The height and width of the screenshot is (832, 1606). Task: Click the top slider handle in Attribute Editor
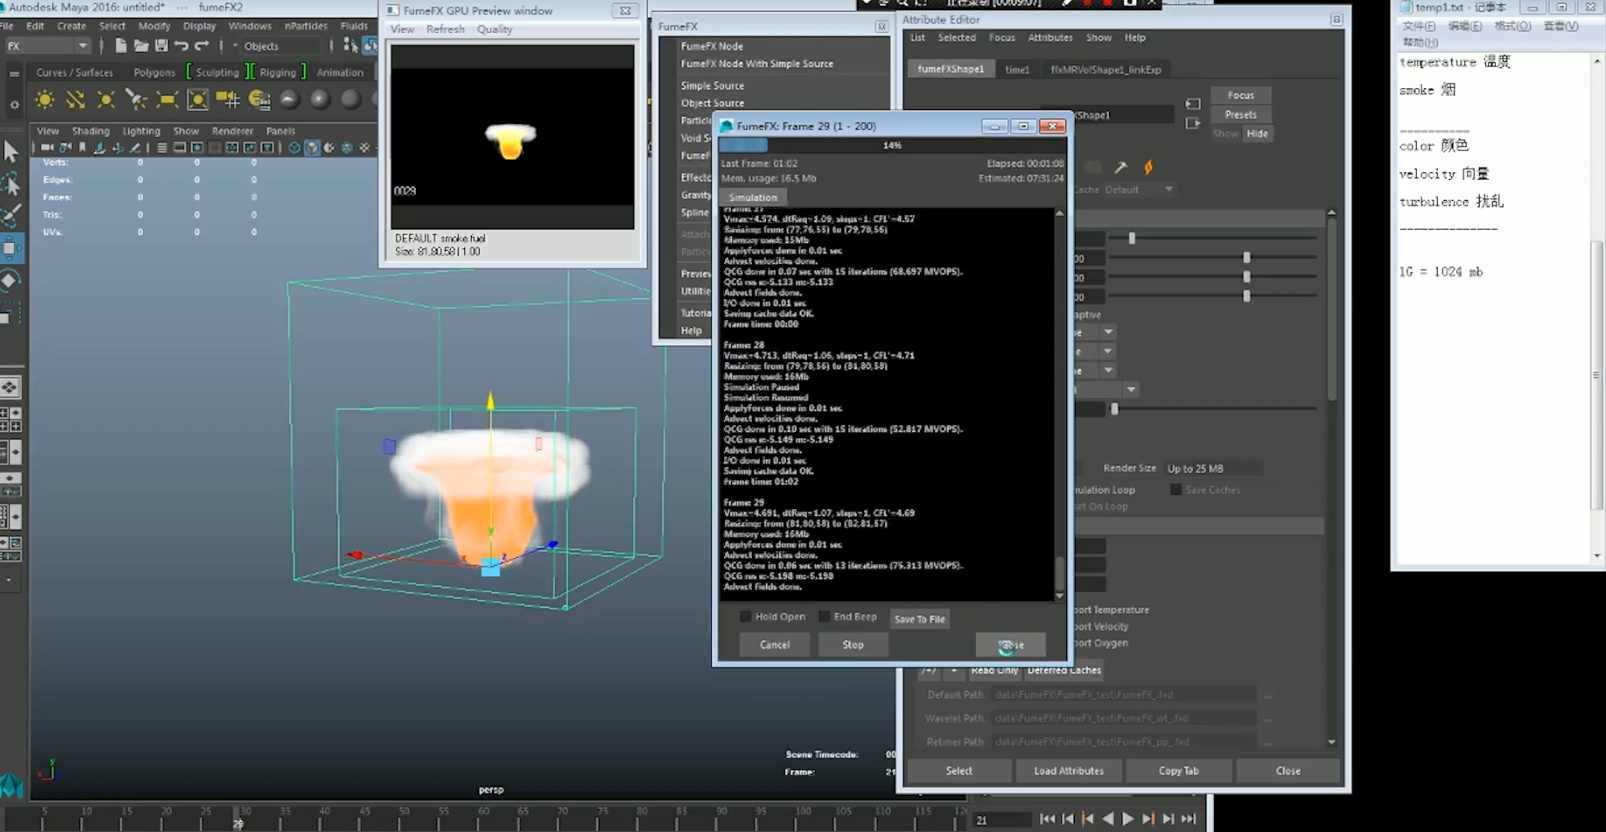(1132, 238)
